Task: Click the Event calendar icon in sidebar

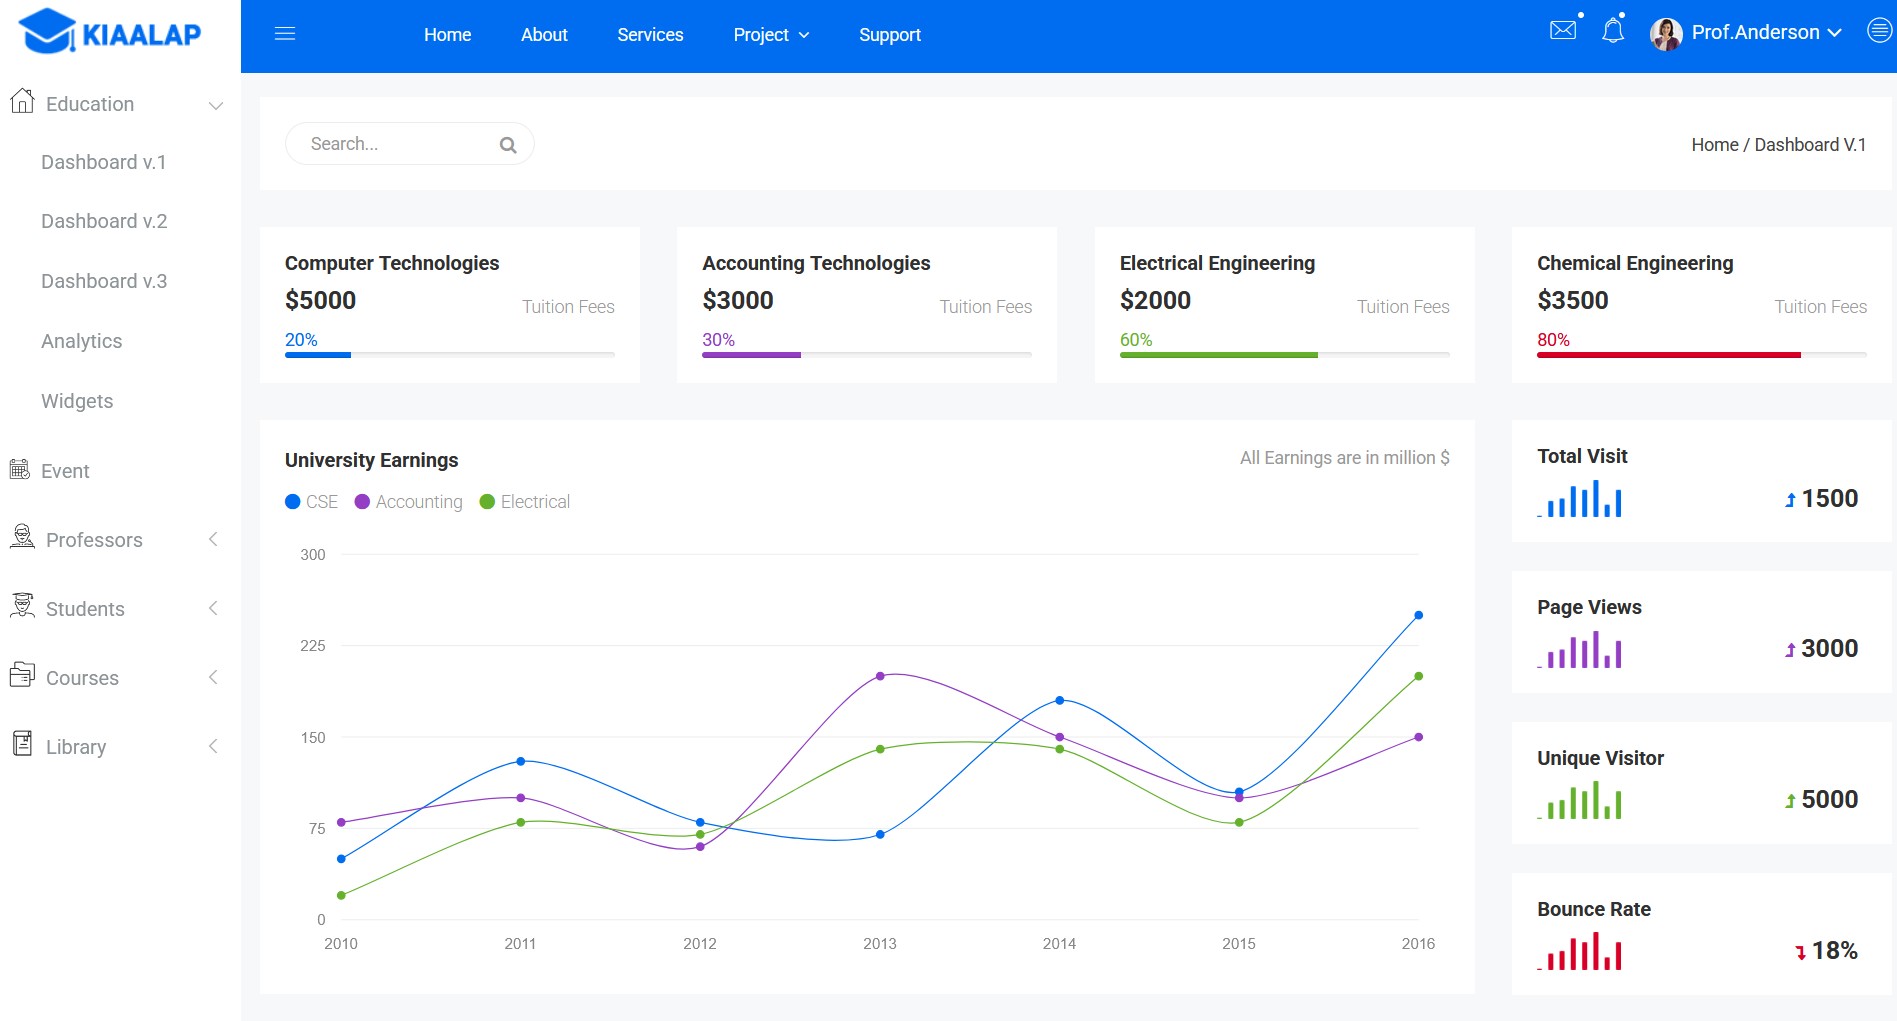Action: [x=20, y=470]
